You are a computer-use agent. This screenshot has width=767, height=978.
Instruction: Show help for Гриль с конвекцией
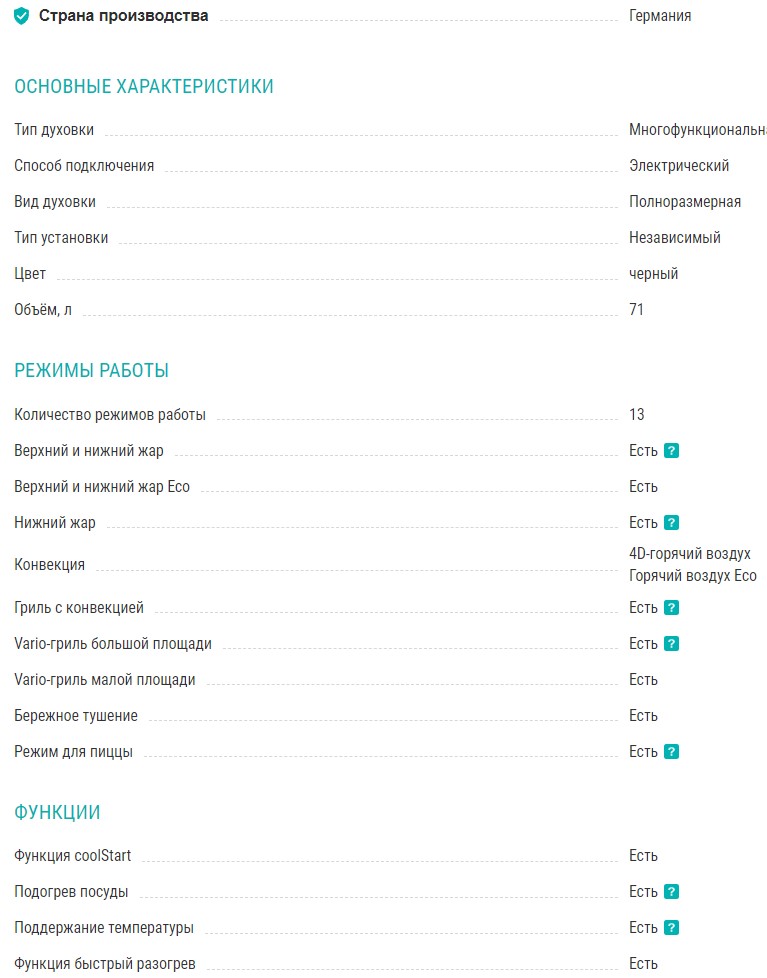point(671,608)
